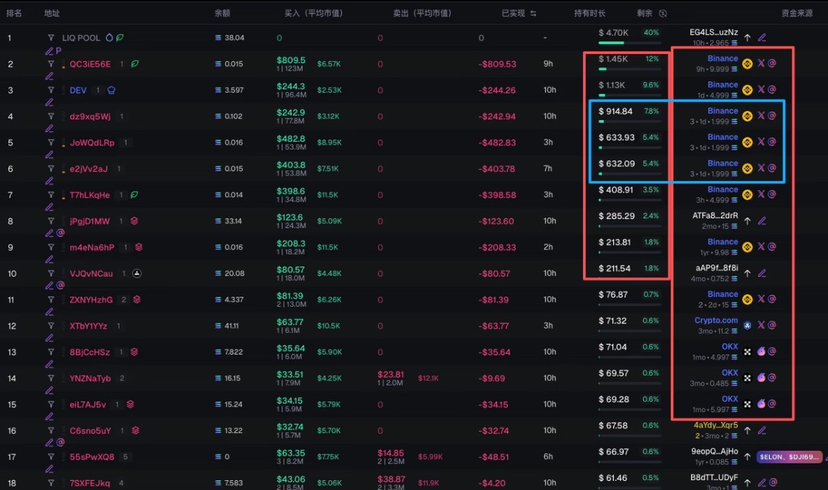This screenshot has width=828, height=490.
Task: Click the swap icon next to 已实现
Action: click(x=533, y=13)
